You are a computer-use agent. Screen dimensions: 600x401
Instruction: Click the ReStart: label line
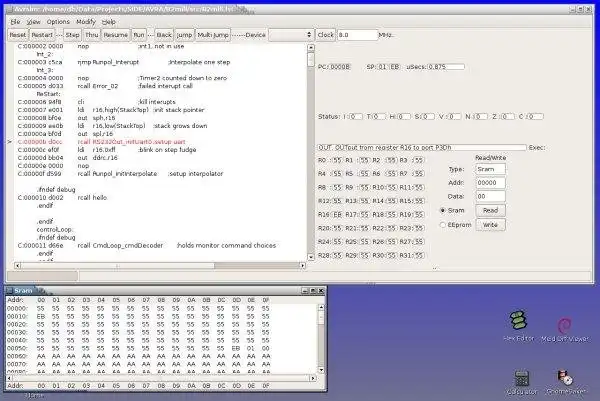coord(48,94)
